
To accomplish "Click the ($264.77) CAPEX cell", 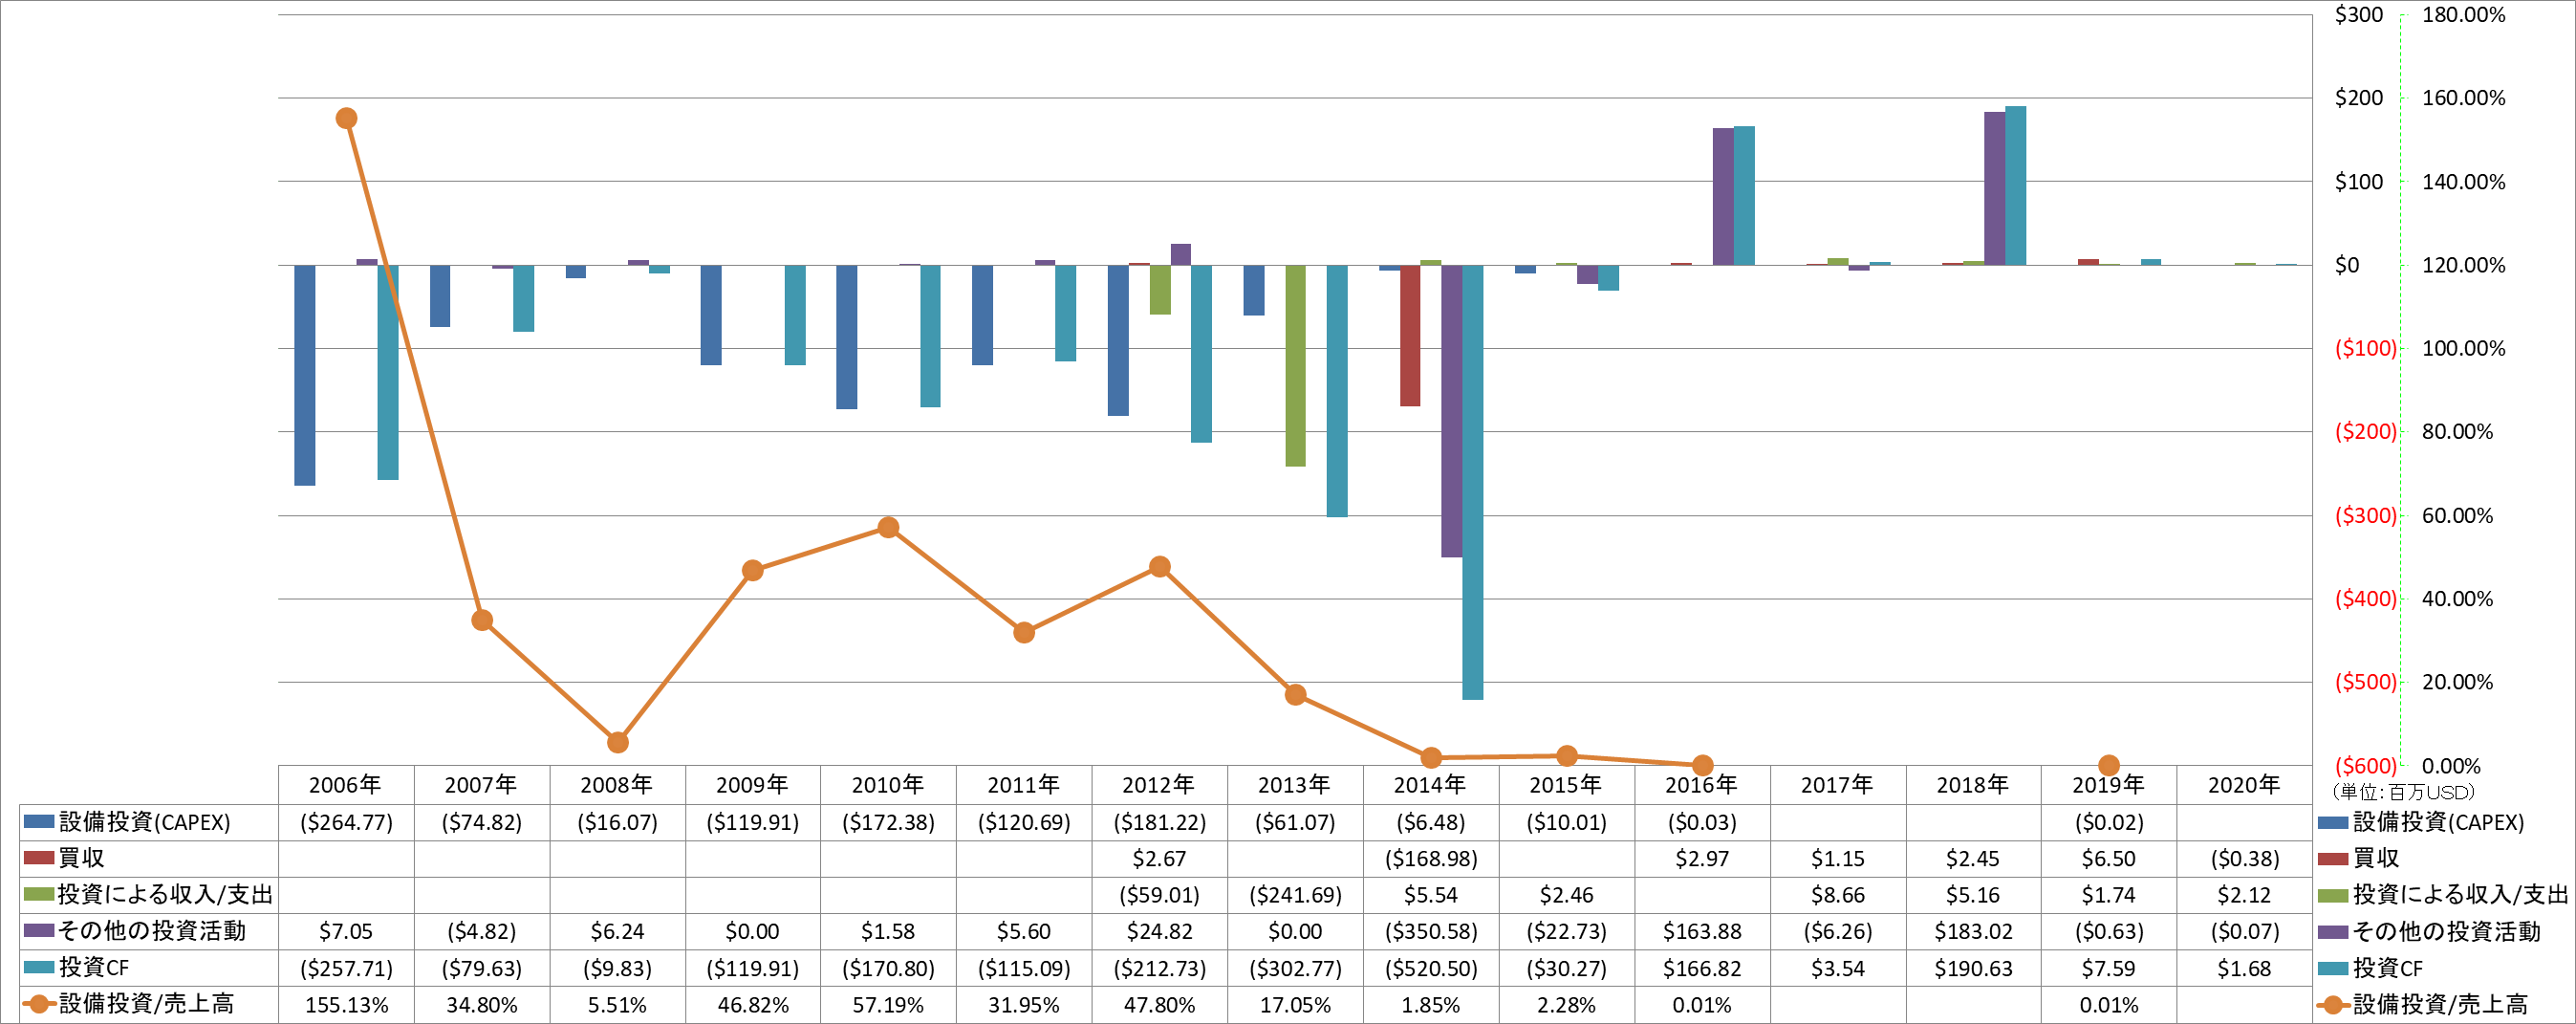I will tap(346, 822).
